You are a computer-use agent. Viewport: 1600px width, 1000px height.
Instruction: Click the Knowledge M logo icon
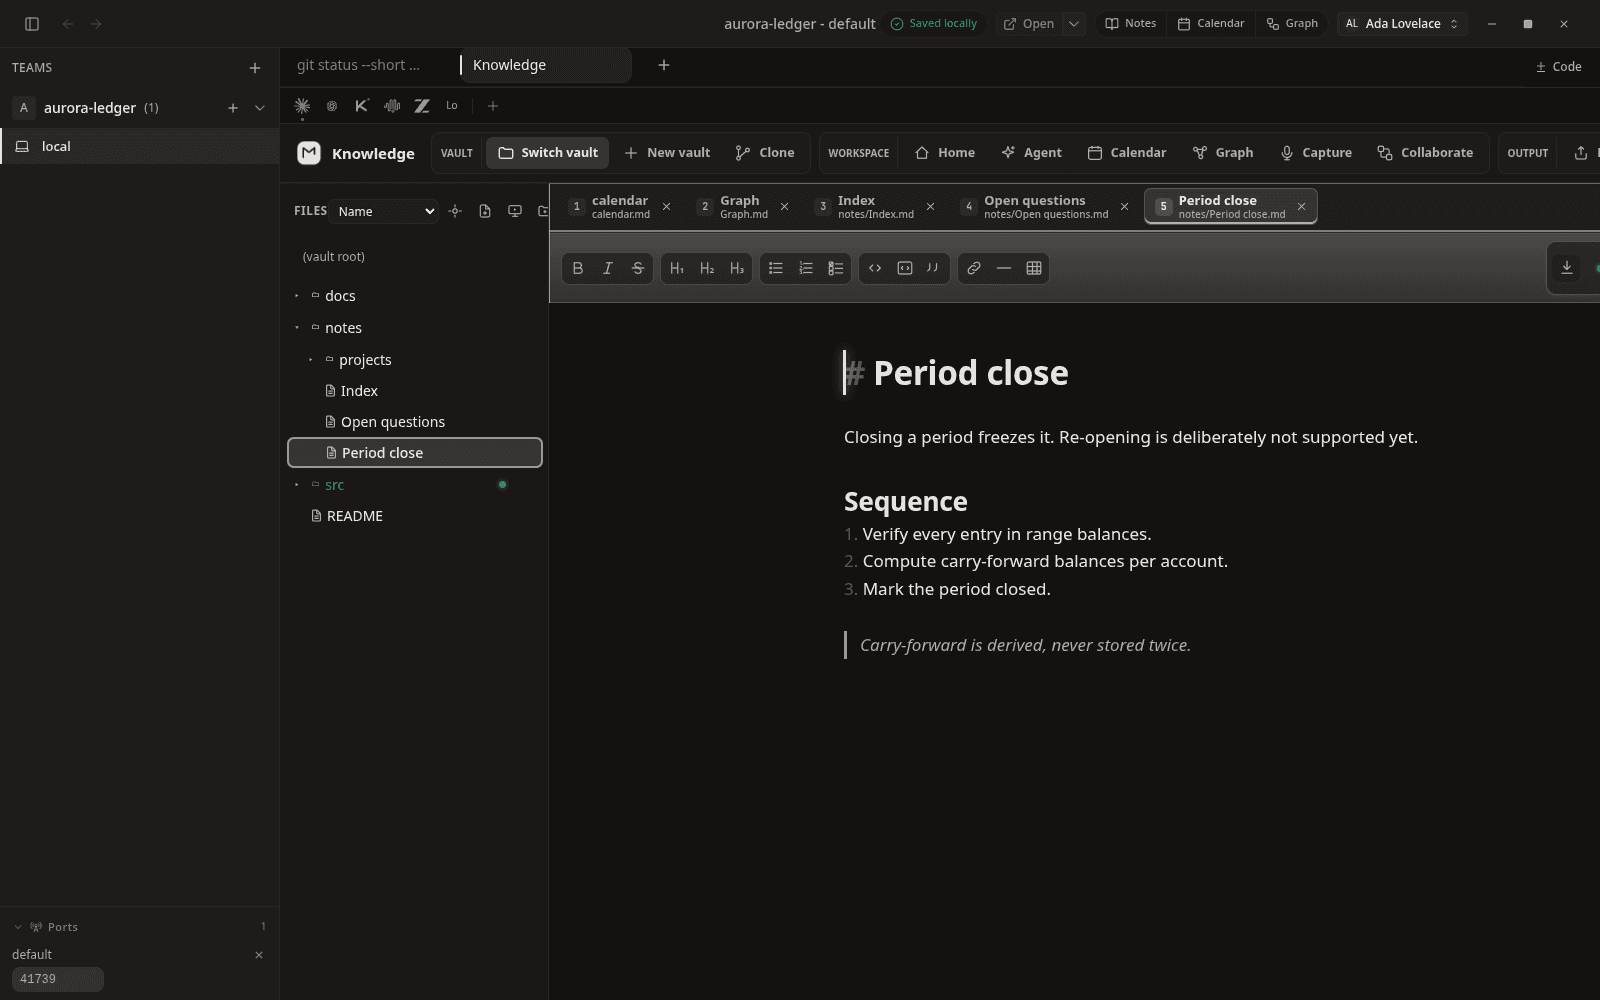pos(309,153)
